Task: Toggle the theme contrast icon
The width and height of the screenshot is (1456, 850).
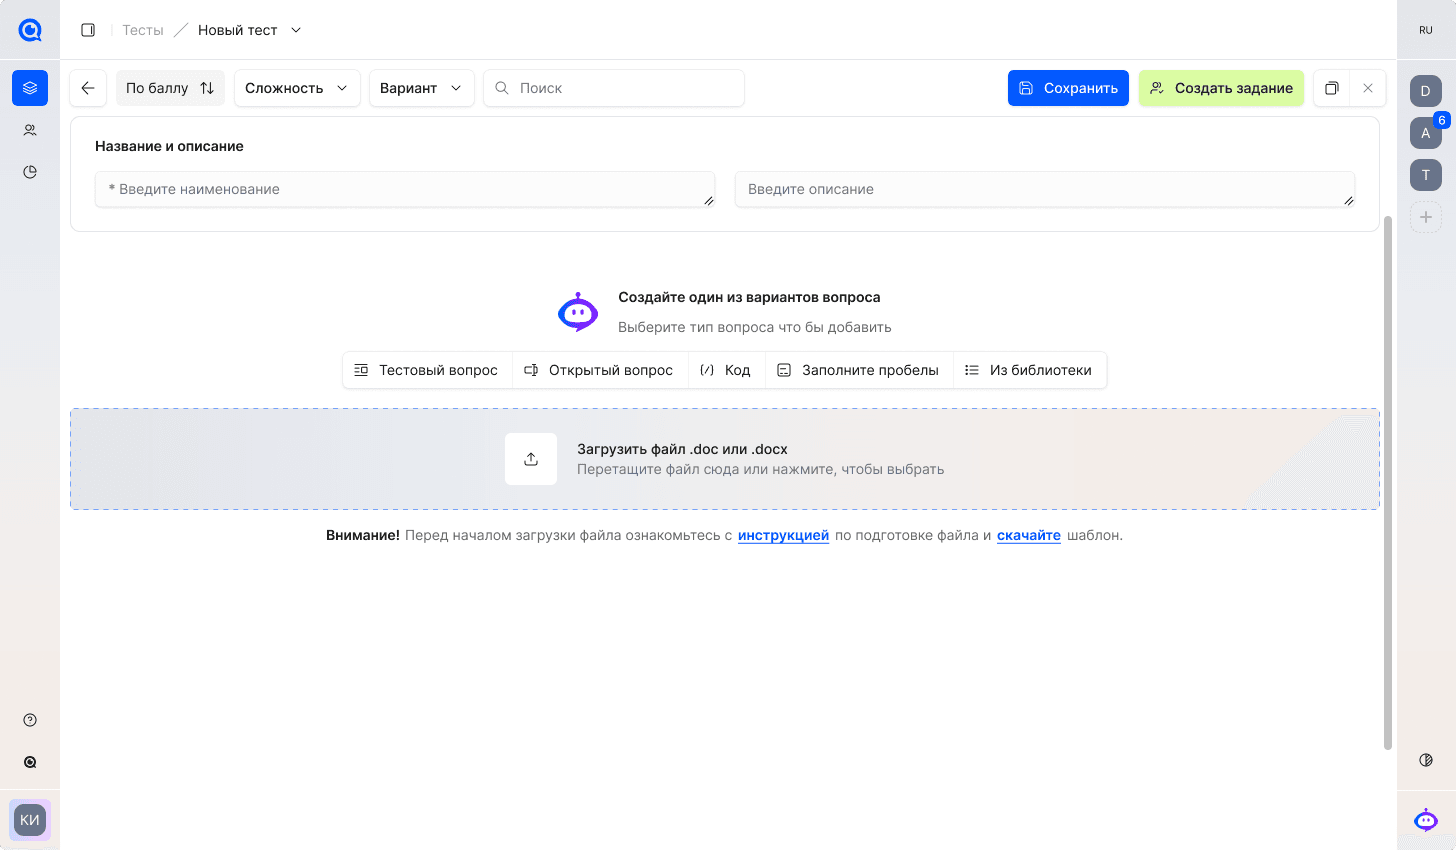Action: (x=1426, y=760)
